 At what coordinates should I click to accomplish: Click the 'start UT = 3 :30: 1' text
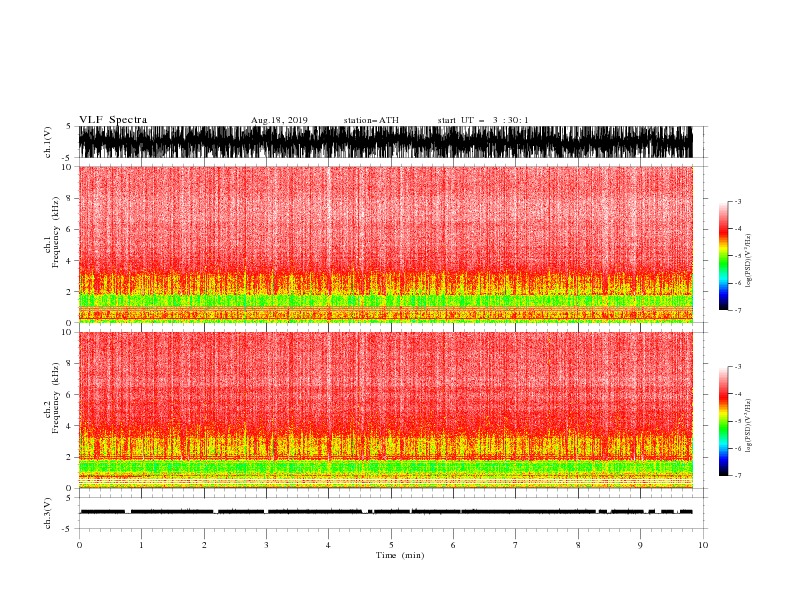[x=483, y=120]
